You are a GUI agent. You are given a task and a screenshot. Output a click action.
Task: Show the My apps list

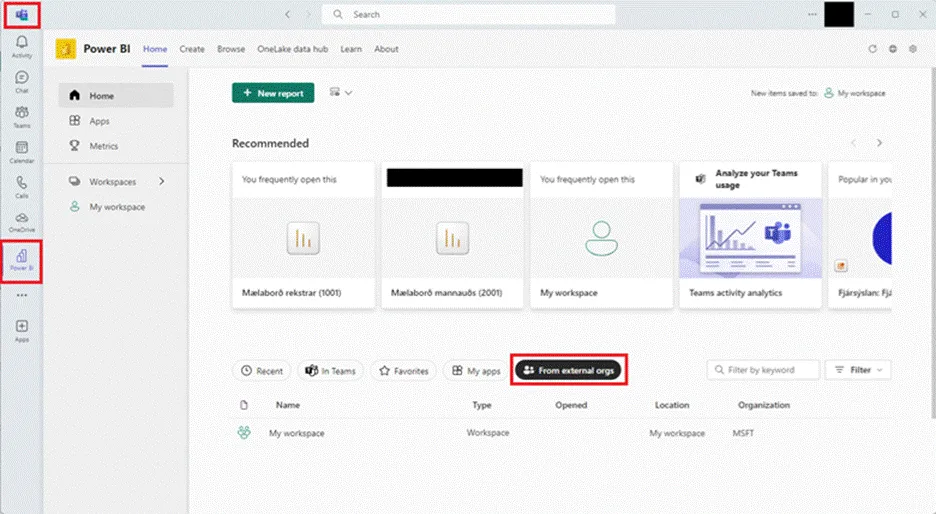[x=476, y=371]
